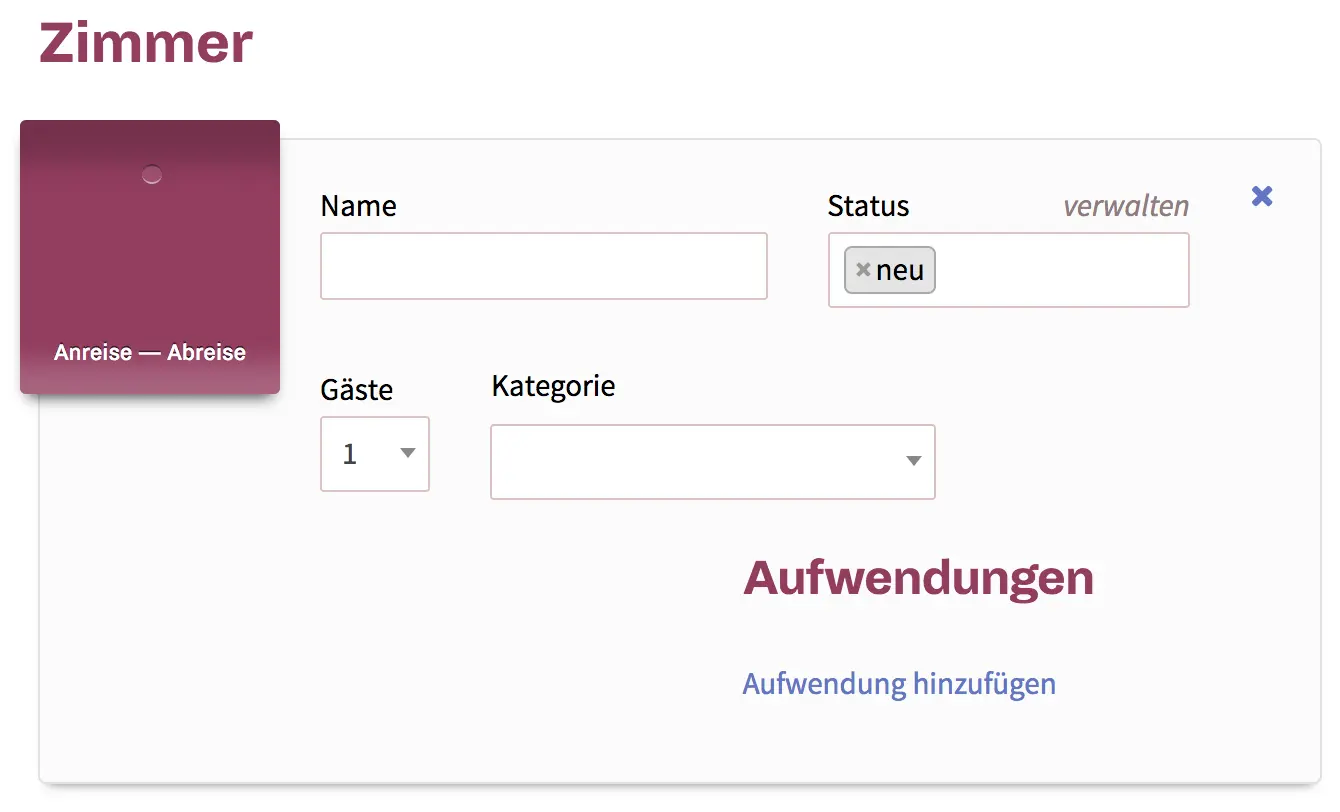Click the Gäste dropdown arrow
Viewport: 1340px width, 812px height.
[407, 454]
